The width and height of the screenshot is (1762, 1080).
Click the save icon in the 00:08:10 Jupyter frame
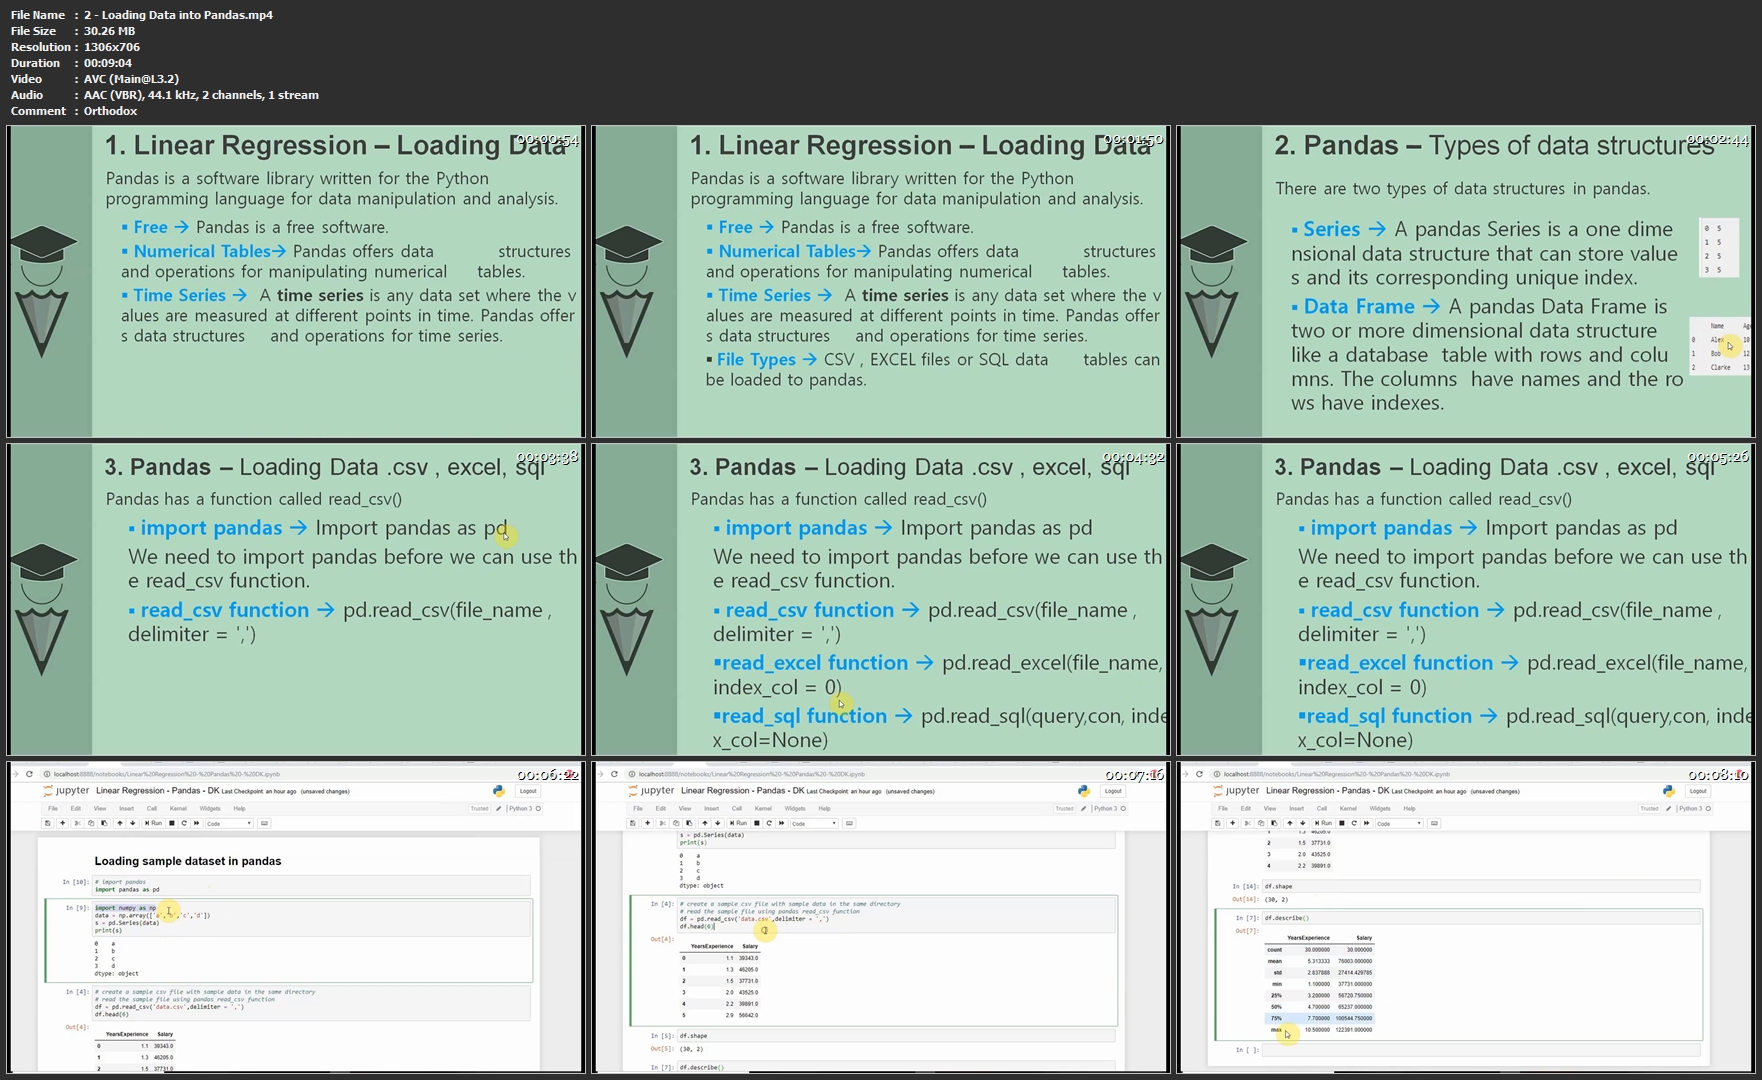(1217, 823)
